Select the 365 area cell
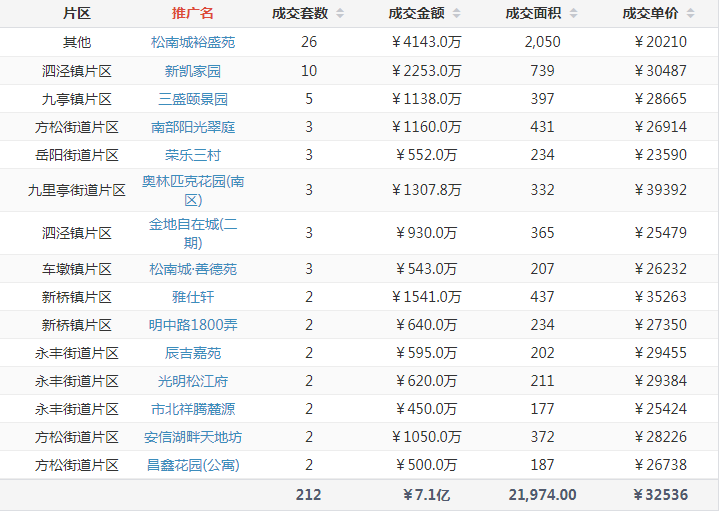This screenshot has height=513, width=719. pyautogui.click(x=542, y=233)
